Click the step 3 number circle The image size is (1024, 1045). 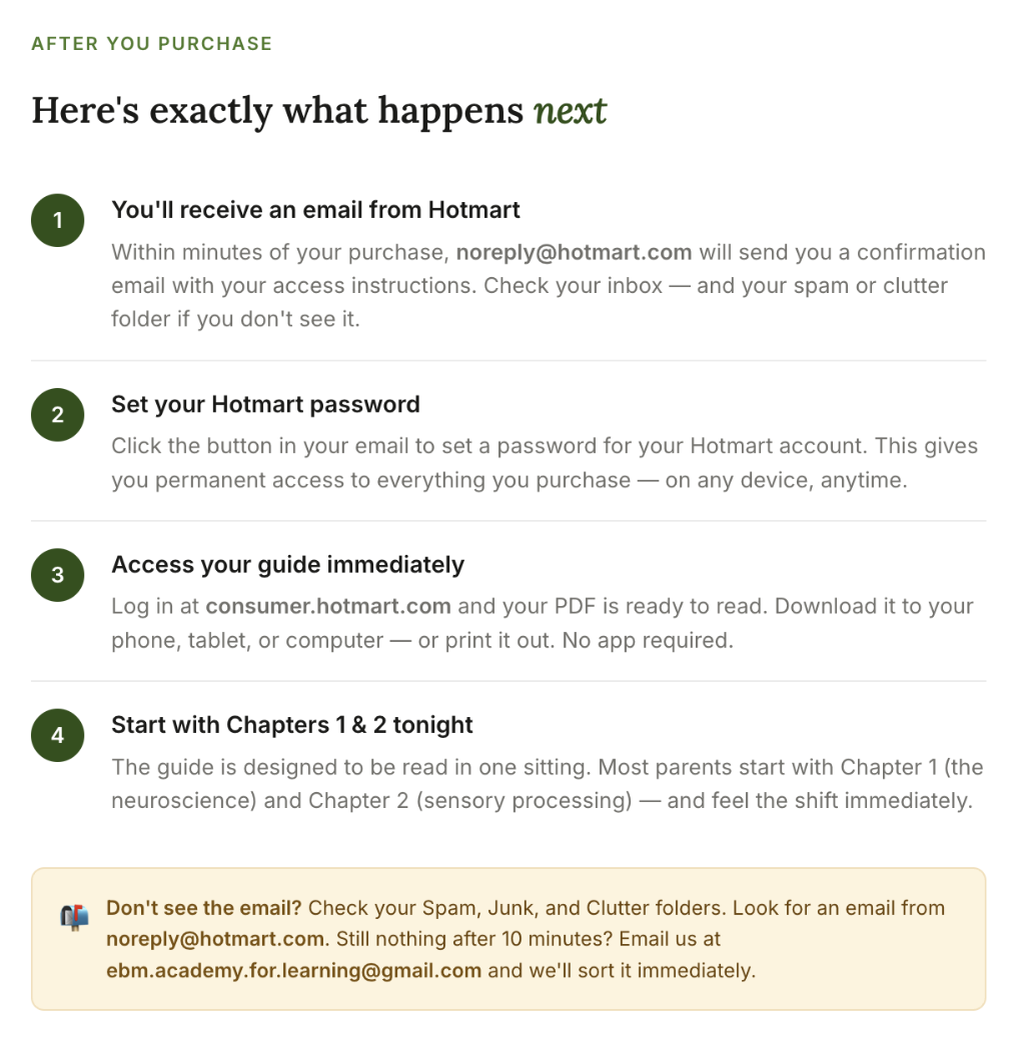point(57,575)
